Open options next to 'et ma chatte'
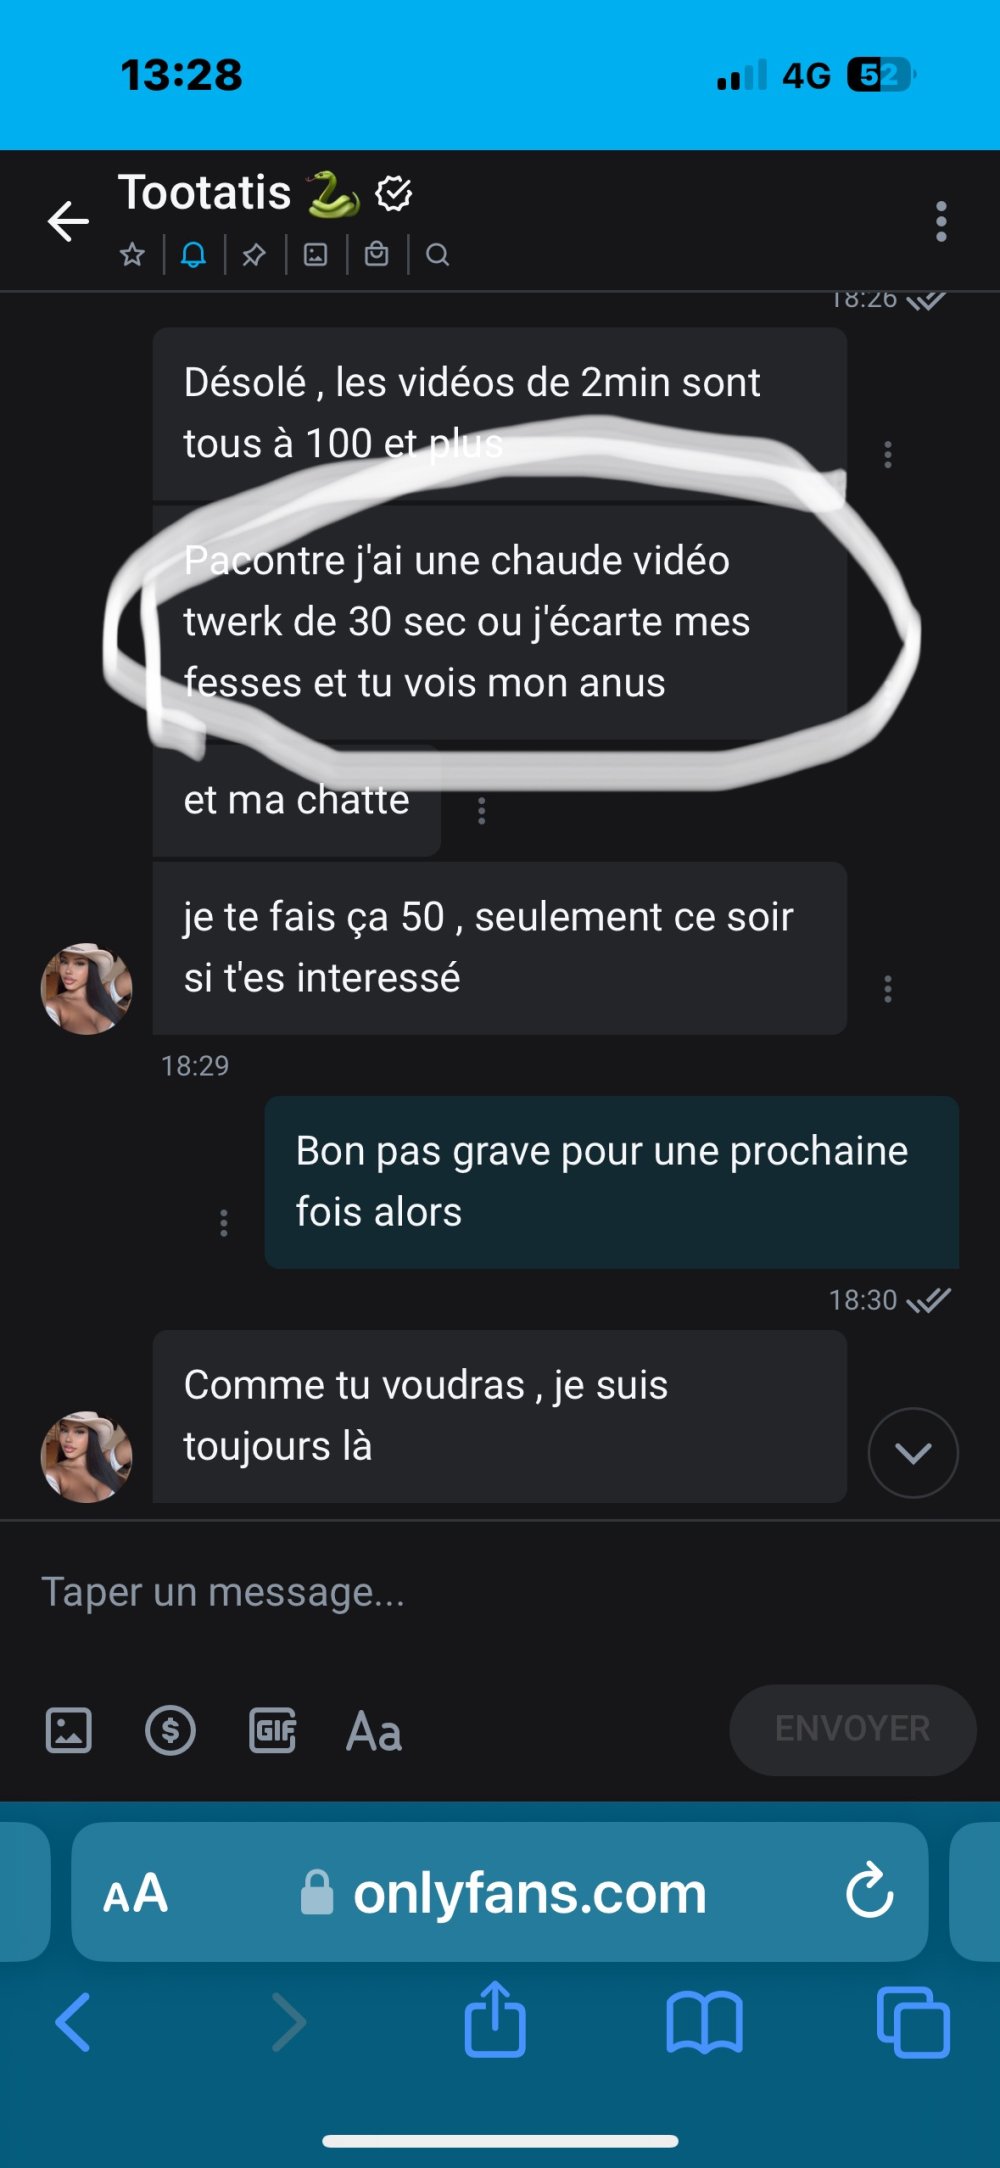 (482, 810)
